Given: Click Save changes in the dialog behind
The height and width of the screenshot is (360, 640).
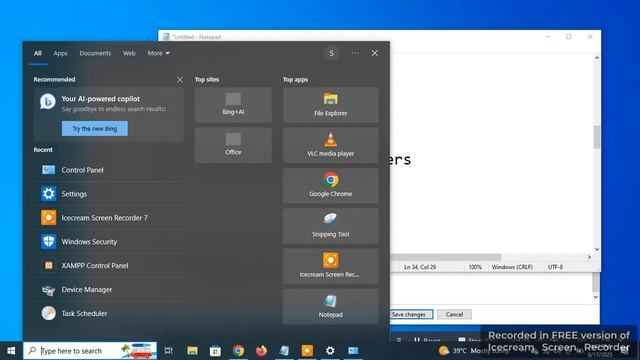Looking at the screenshot, I should point(410,314).
